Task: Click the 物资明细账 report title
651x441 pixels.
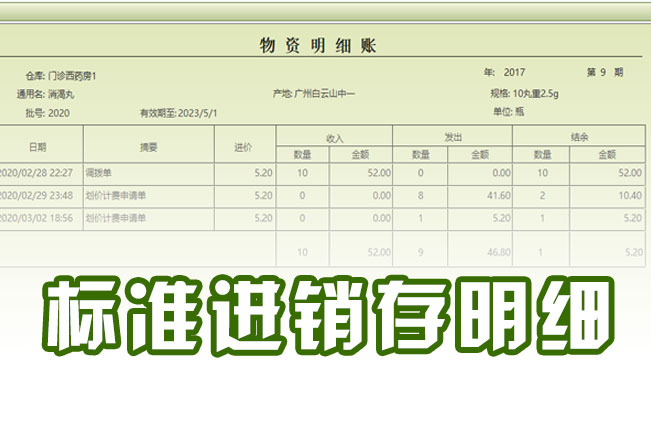Action: pyautogui.click(x=317, y=46)
